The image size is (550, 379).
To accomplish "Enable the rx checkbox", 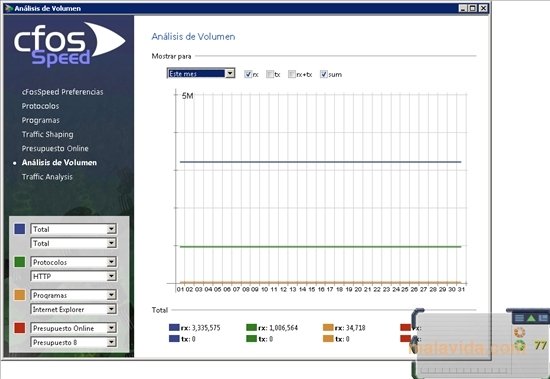I will pyautogui.click(x=248, y=74).
